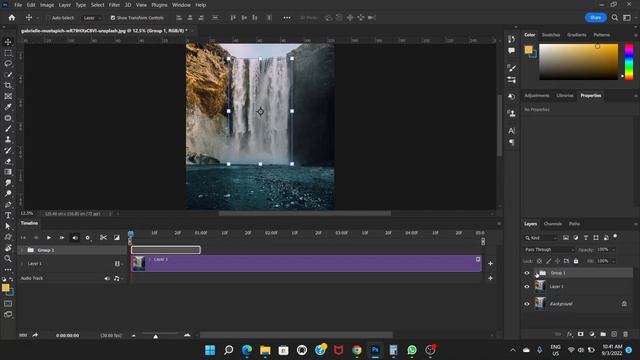Viewport: 640px width, 360px height.
Task: Expand Layer 1 track in timeline
Action: point(22,264)
